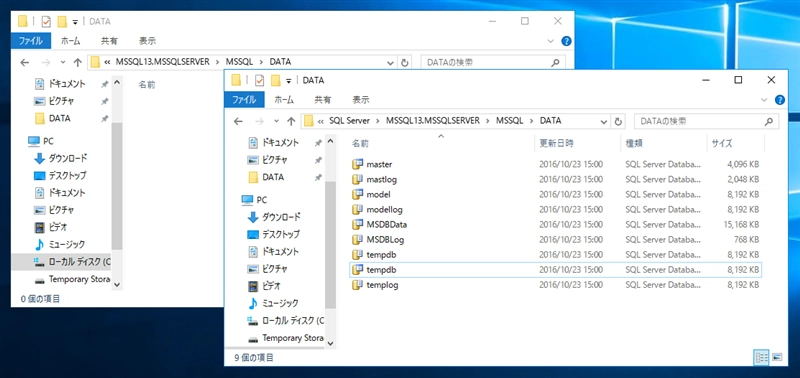Select the templog file icon
Screen dimensions: 800x378
[x=357, y=285]
